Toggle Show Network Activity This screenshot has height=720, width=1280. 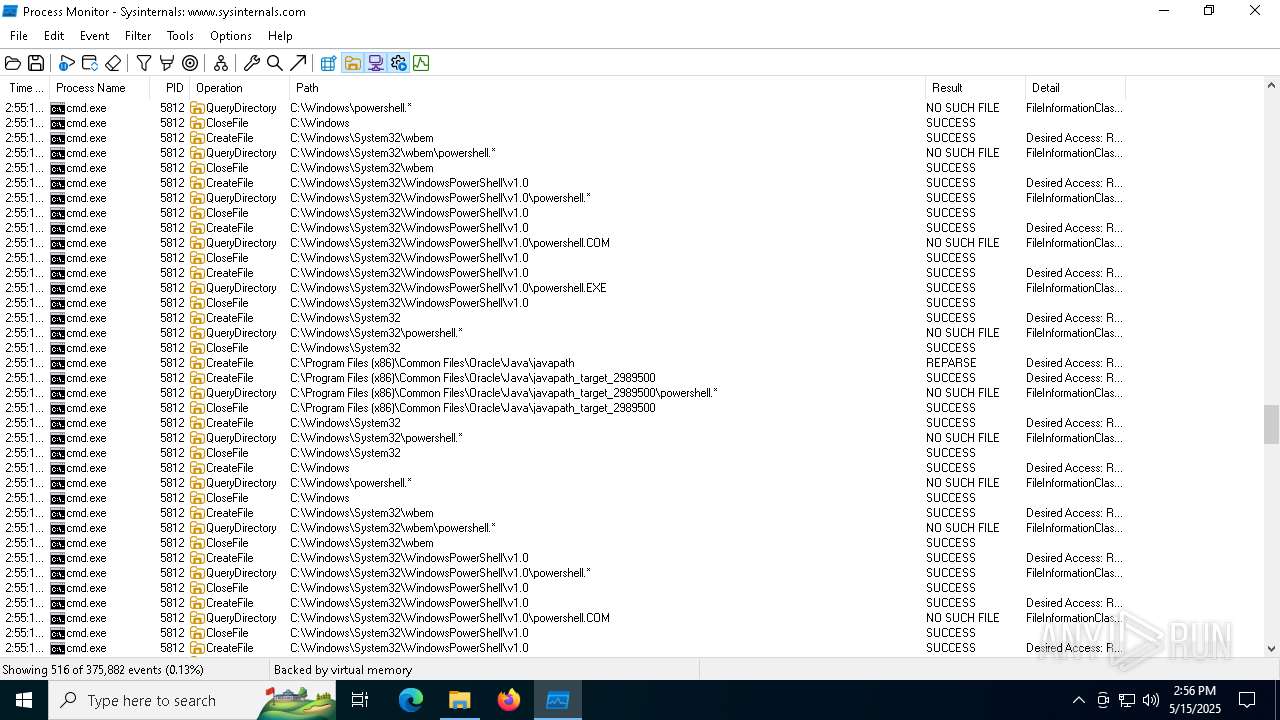click(x=375, y=63)
